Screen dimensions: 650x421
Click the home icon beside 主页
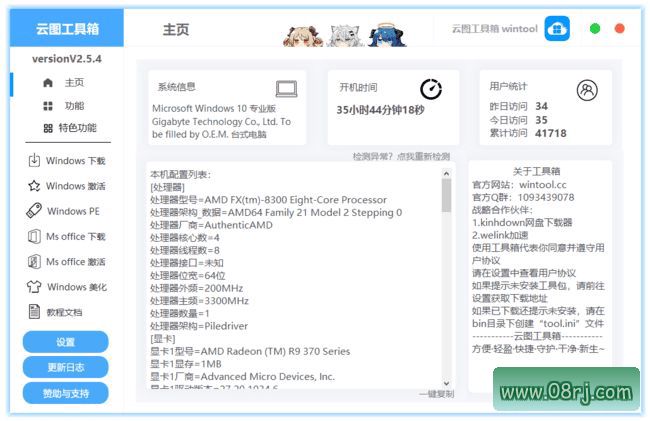coord(48,83)
